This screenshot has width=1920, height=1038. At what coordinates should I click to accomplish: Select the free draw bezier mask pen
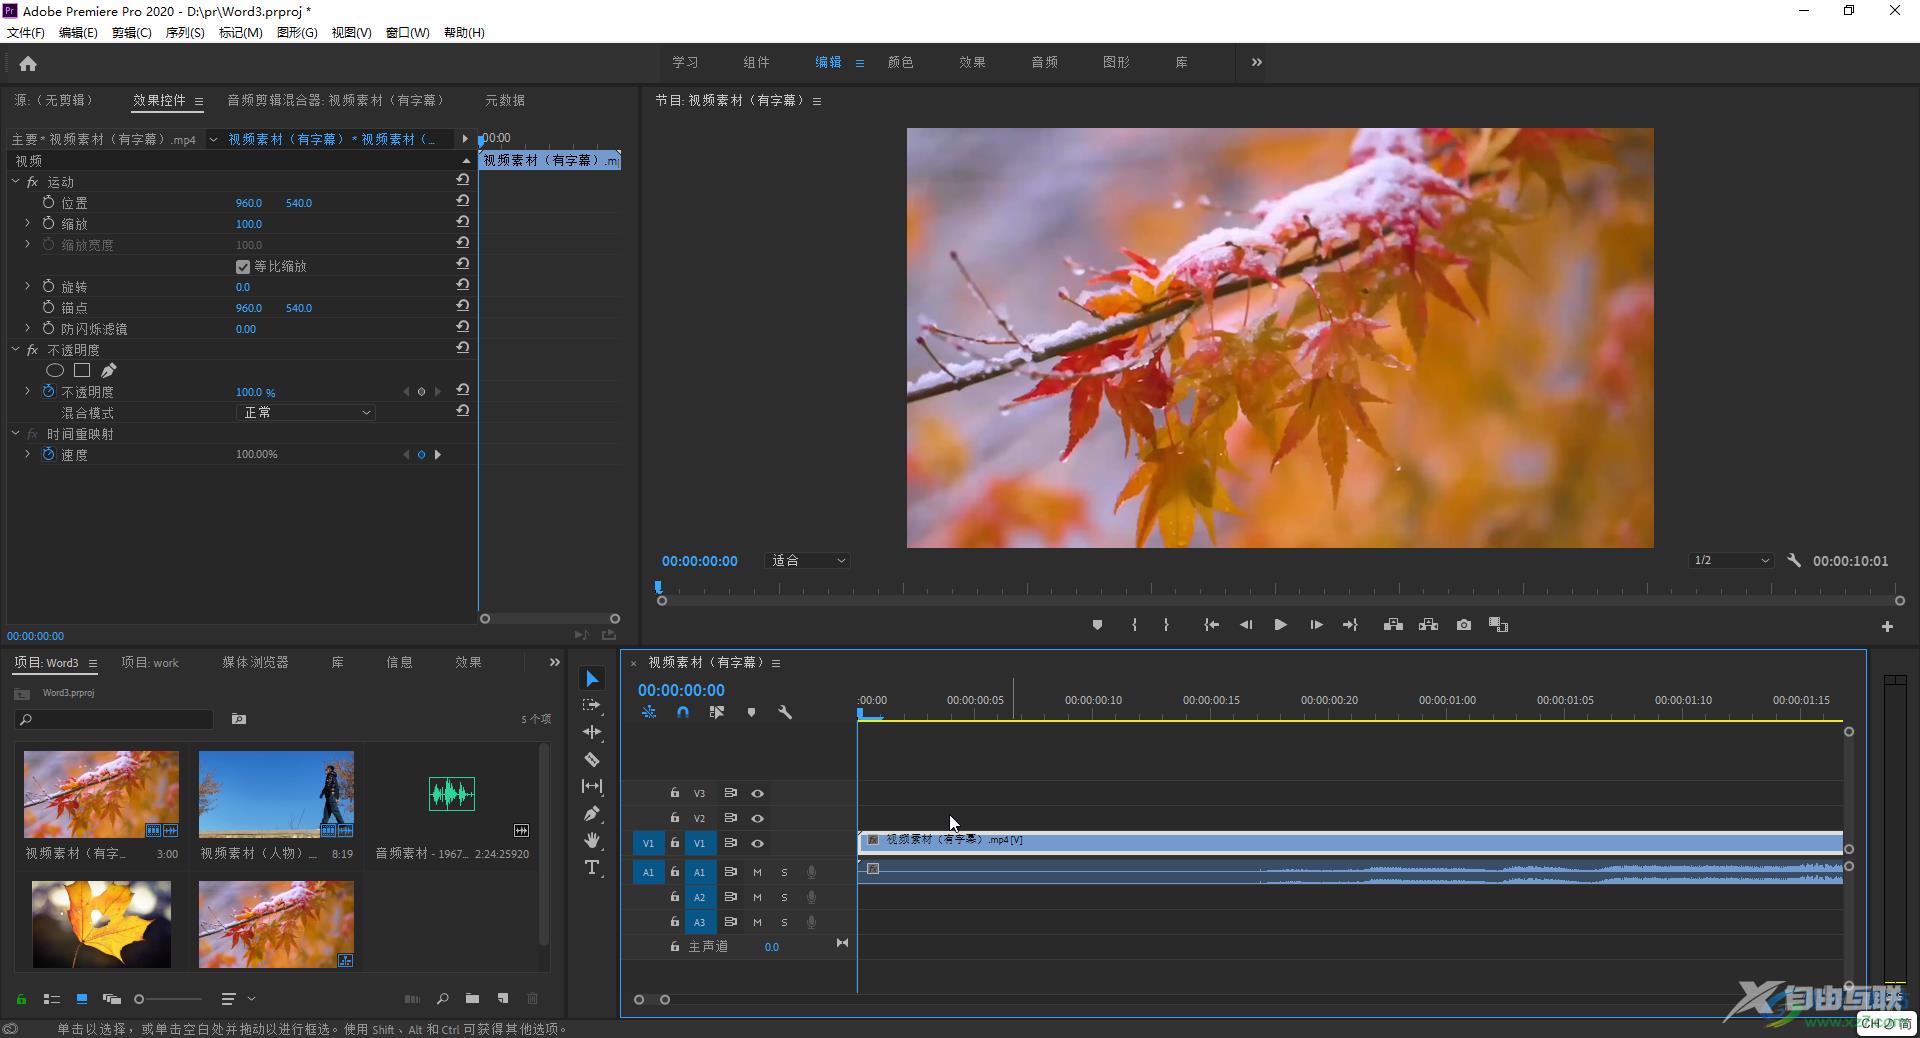tap(108, 370)
